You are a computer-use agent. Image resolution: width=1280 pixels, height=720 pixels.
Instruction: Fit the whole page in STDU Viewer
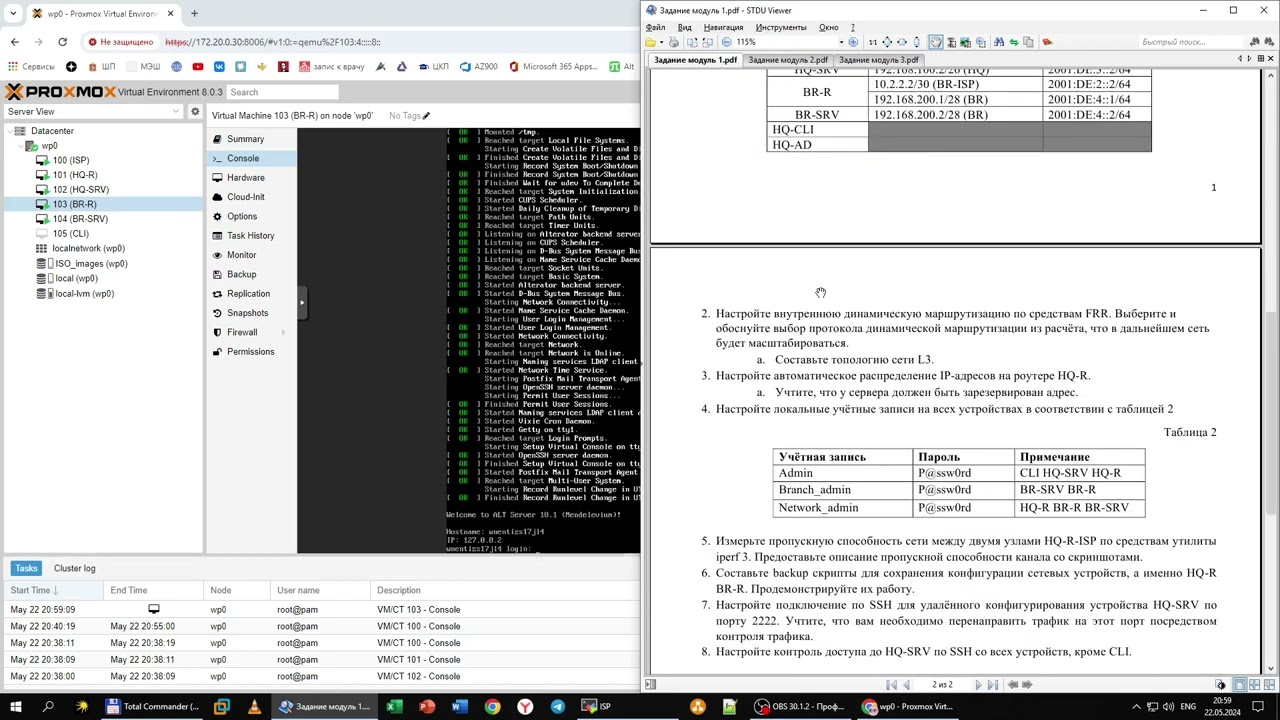(887, 42)
